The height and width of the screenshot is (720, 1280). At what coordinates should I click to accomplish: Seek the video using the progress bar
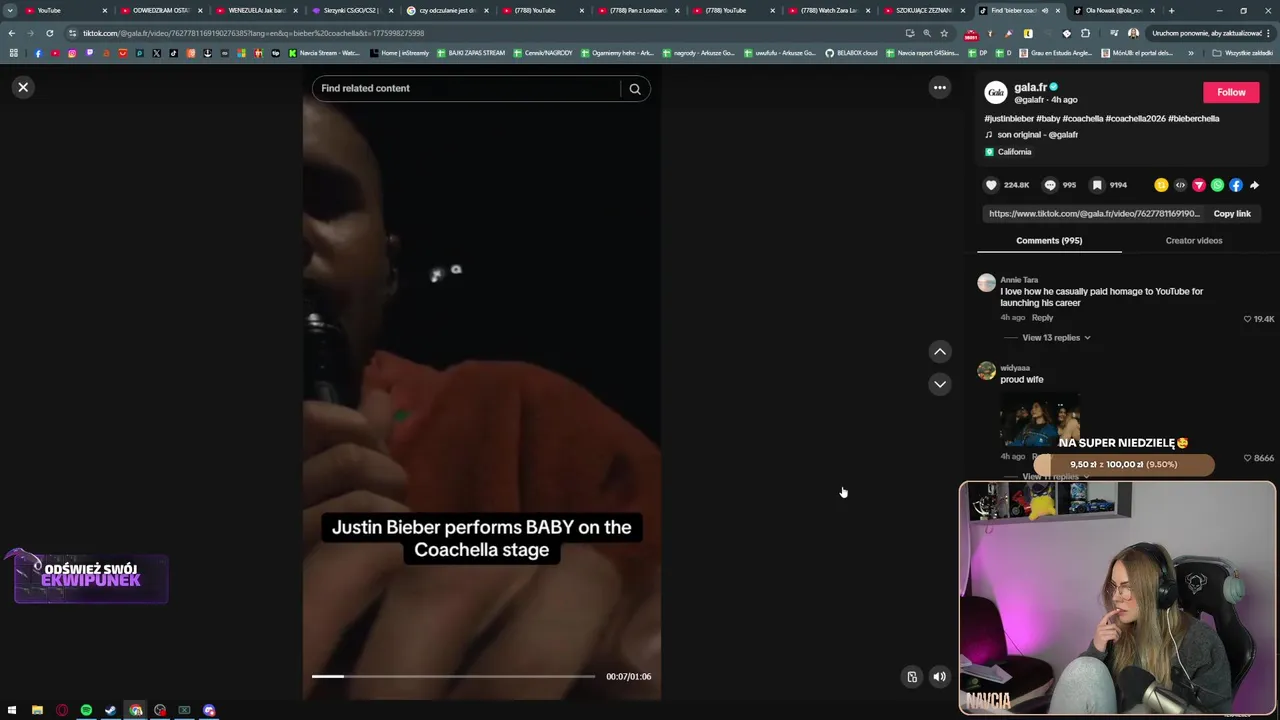[x=453, y=677]
